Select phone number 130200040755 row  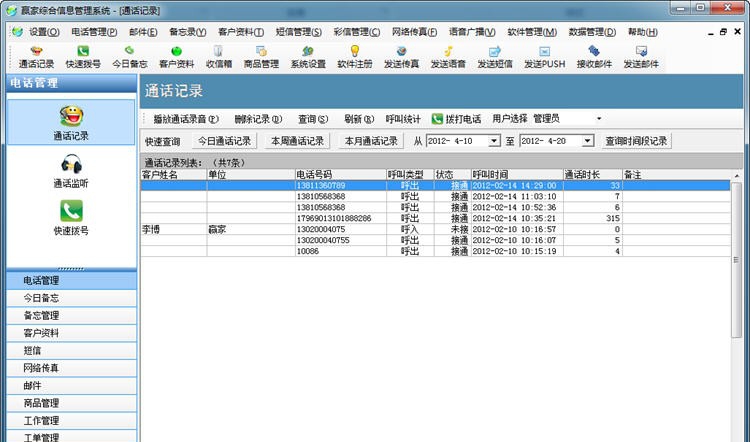435,240
